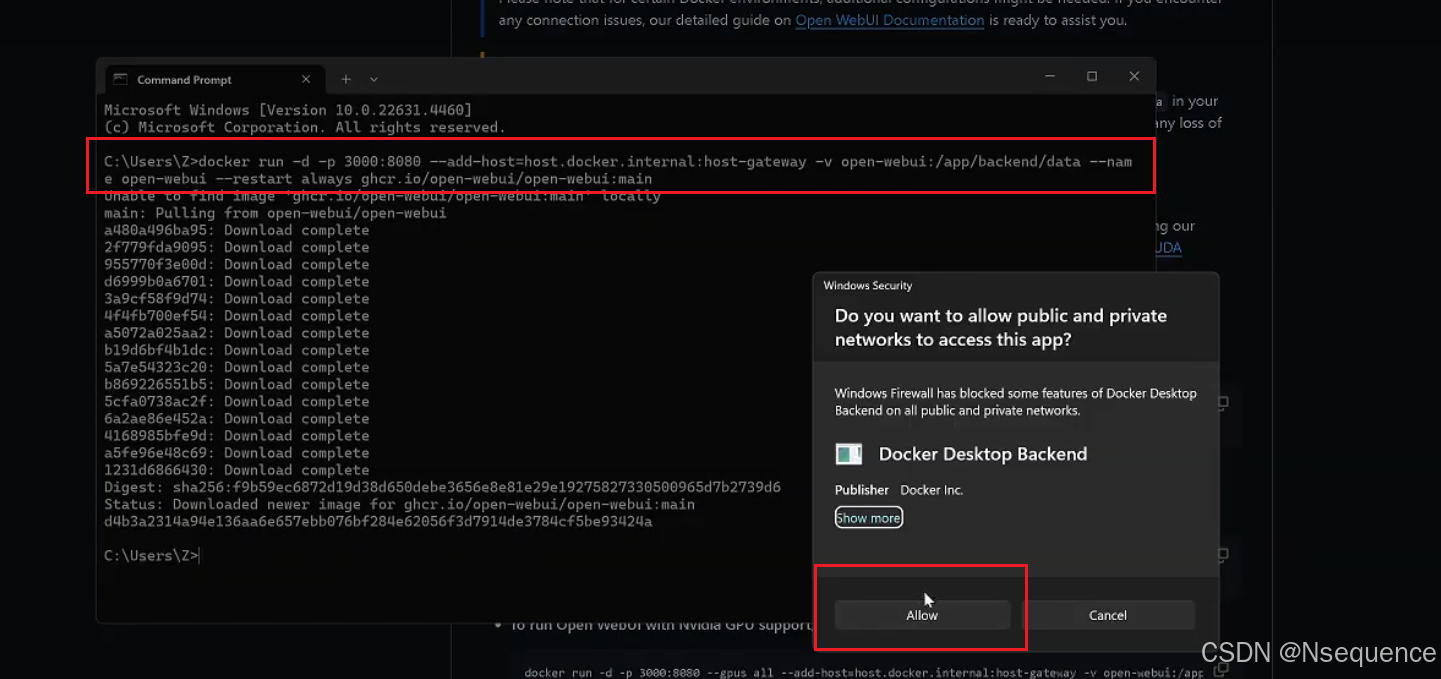Click the 'docker run -d -p 3000:8080' terminal command
1441x679 pixels.
(618, 170)
